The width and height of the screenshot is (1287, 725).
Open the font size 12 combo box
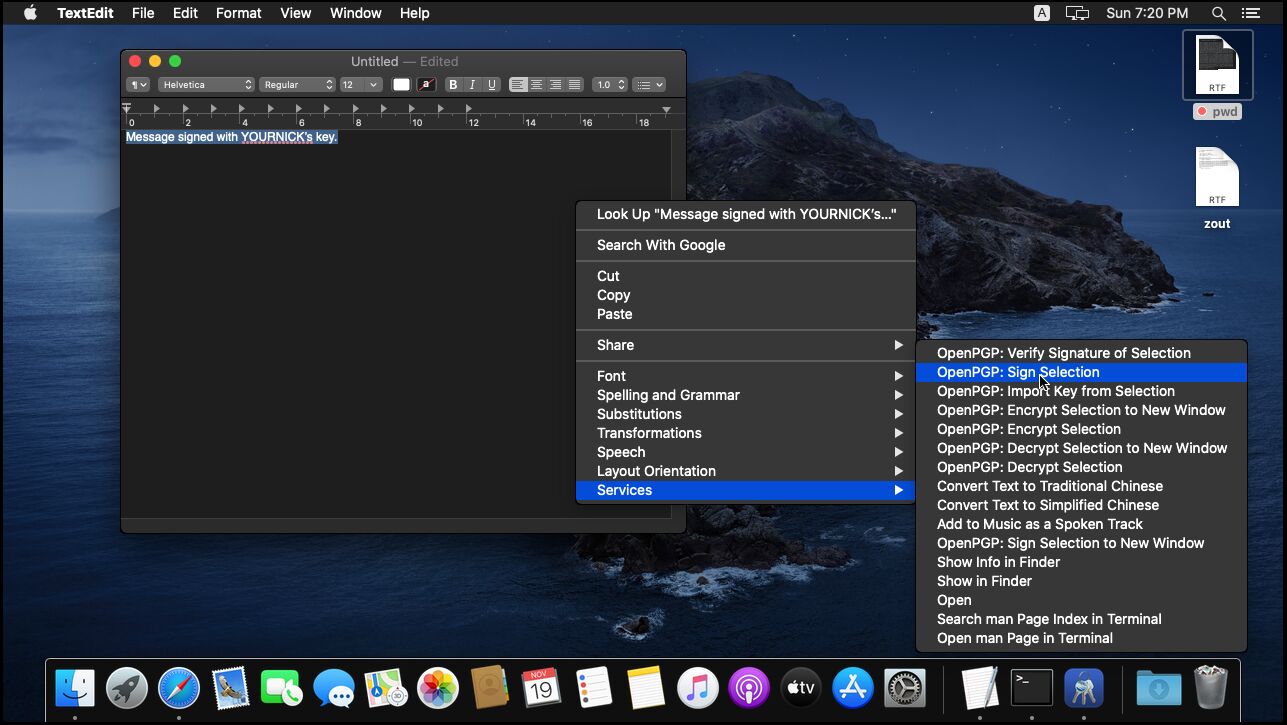360,85
